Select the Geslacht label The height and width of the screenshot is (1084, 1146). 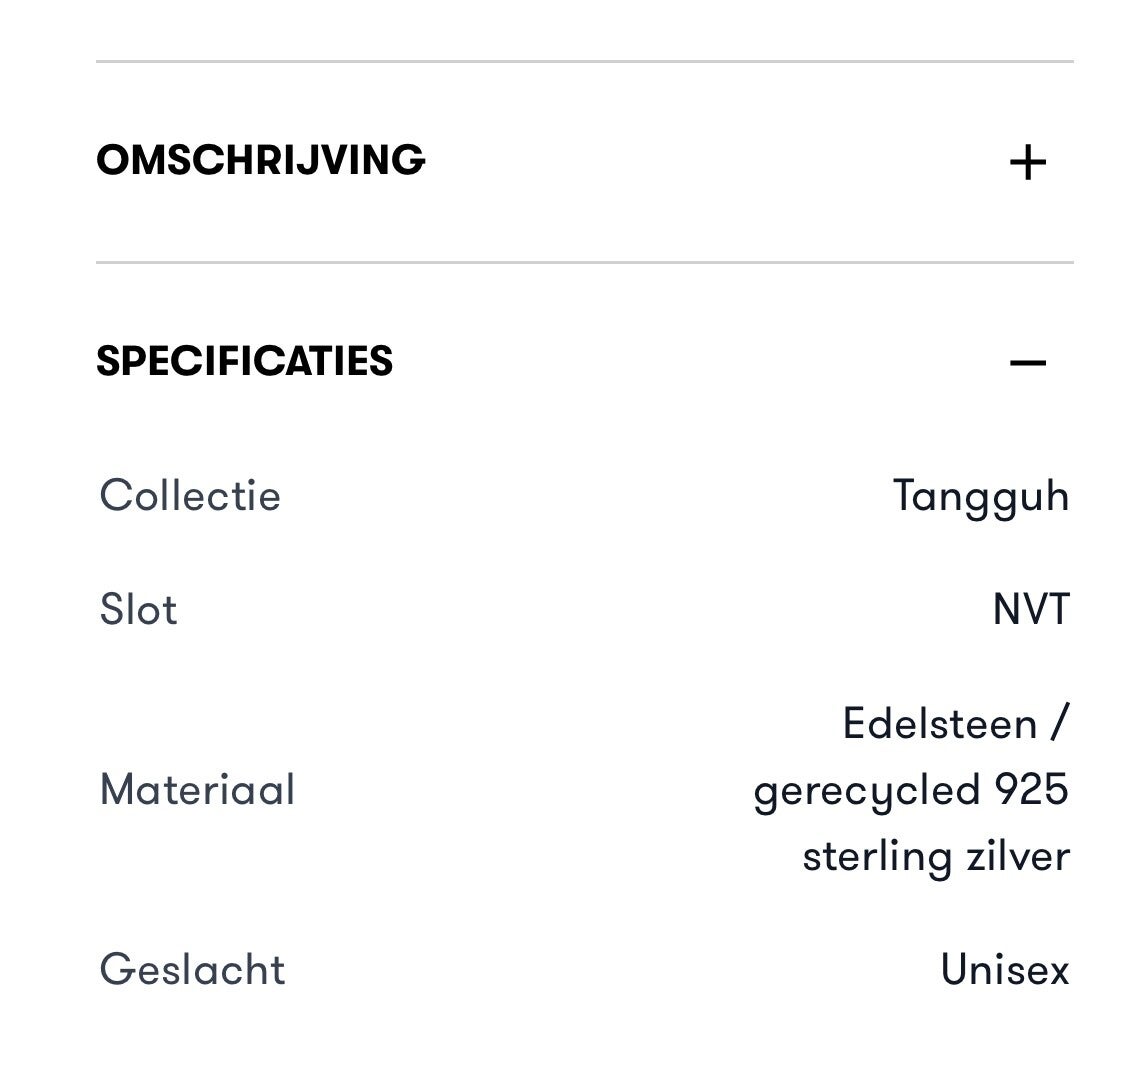(x=192, y=970)
